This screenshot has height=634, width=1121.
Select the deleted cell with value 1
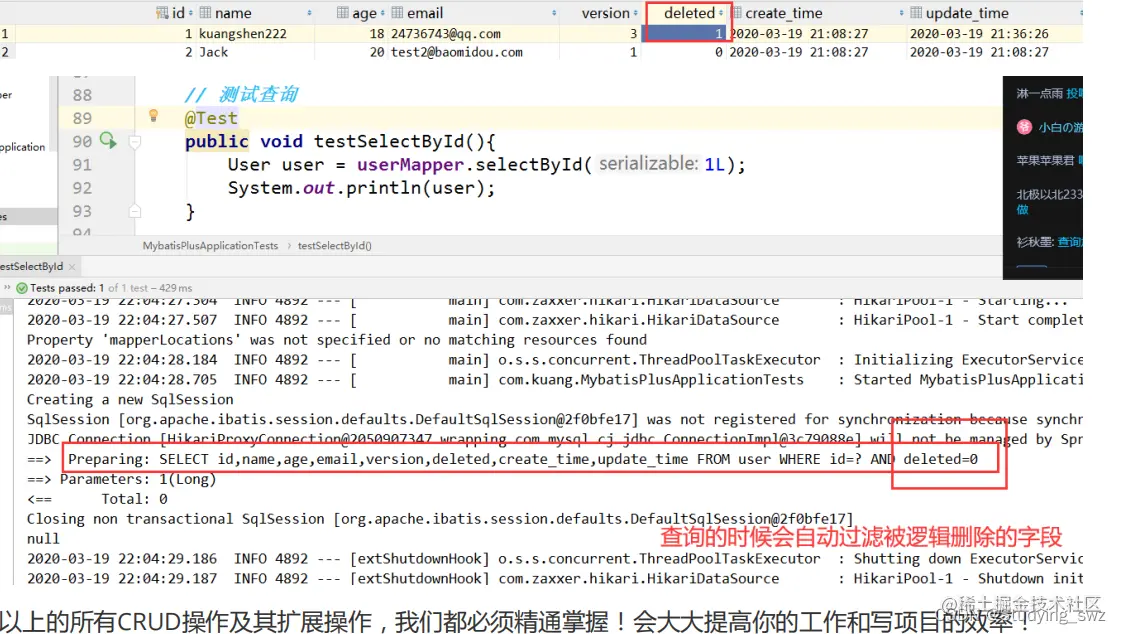686,34
